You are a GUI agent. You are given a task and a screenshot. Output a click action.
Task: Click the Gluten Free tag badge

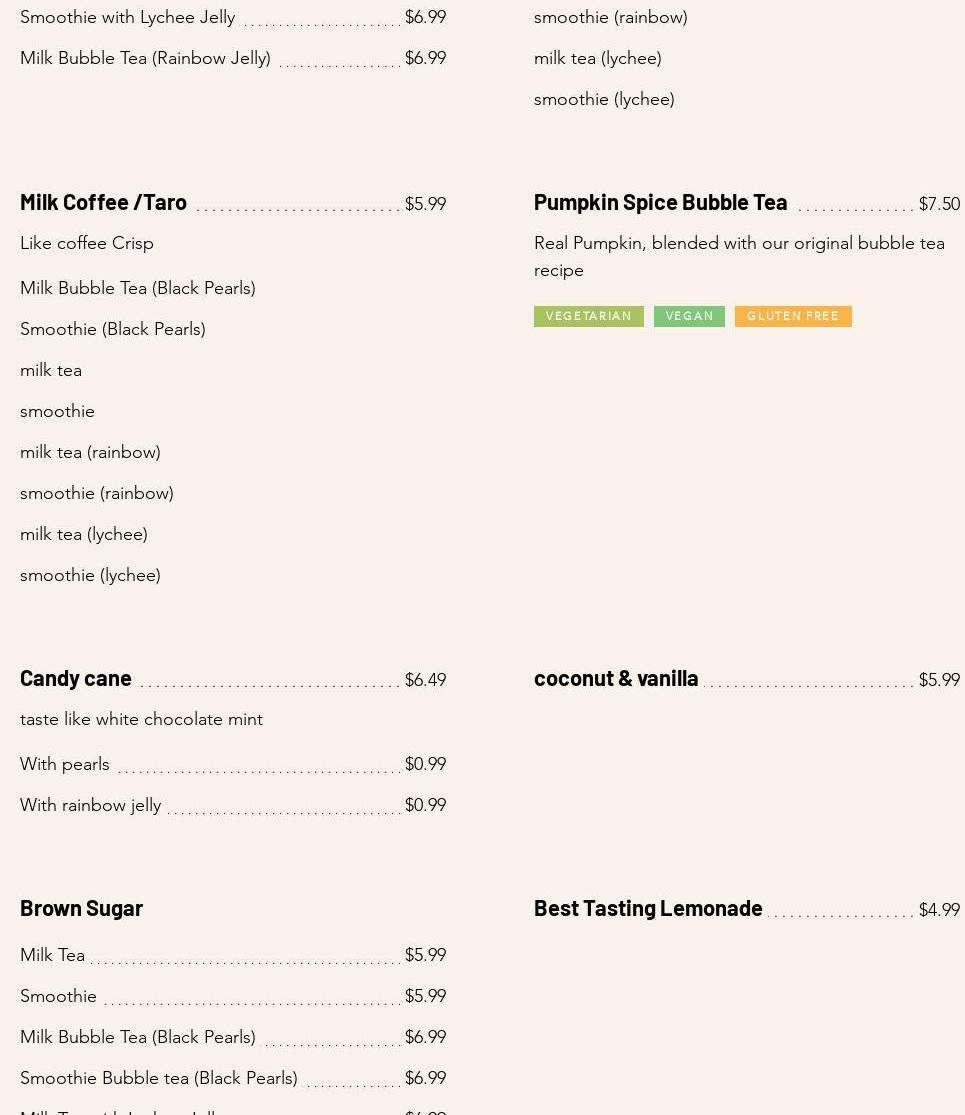tap(793, 316)
